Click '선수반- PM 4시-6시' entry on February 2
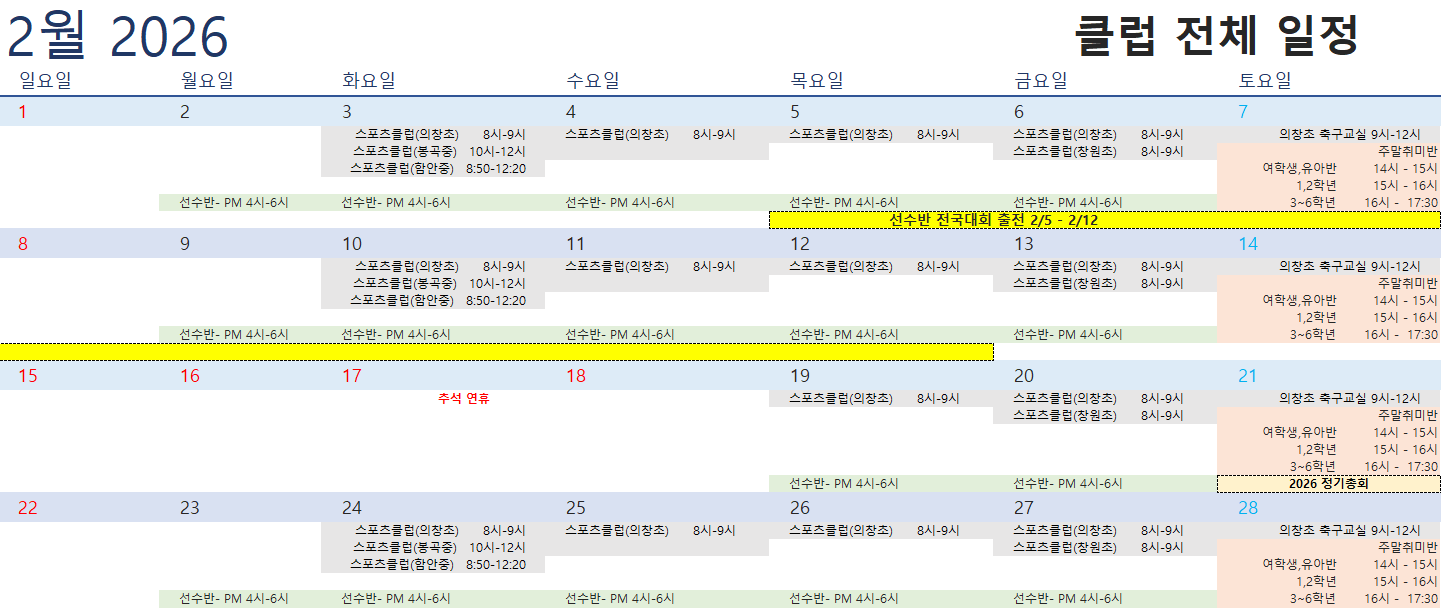Image resolution: width=1441 pixels, height=610 pixels. coord(234,203)
